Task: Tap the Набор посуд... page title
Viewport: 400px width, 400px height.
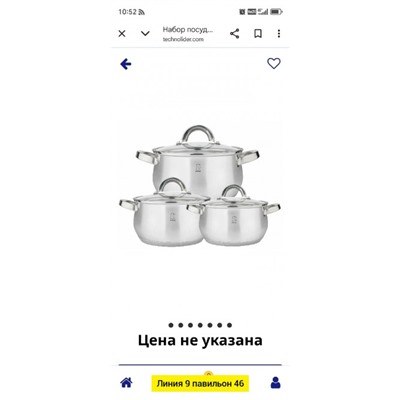Action: point(188,30)
